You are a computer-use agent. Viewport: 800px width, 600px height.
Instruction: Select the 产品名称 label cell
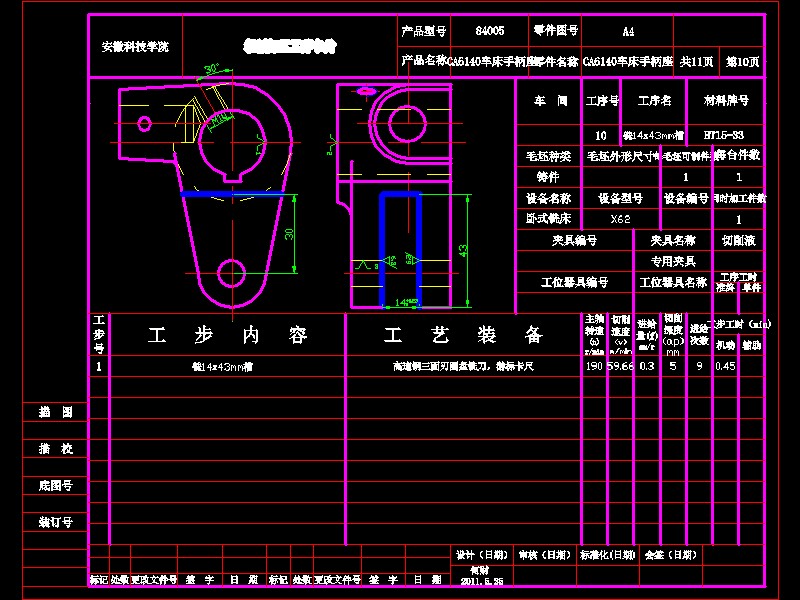point(423,61)
